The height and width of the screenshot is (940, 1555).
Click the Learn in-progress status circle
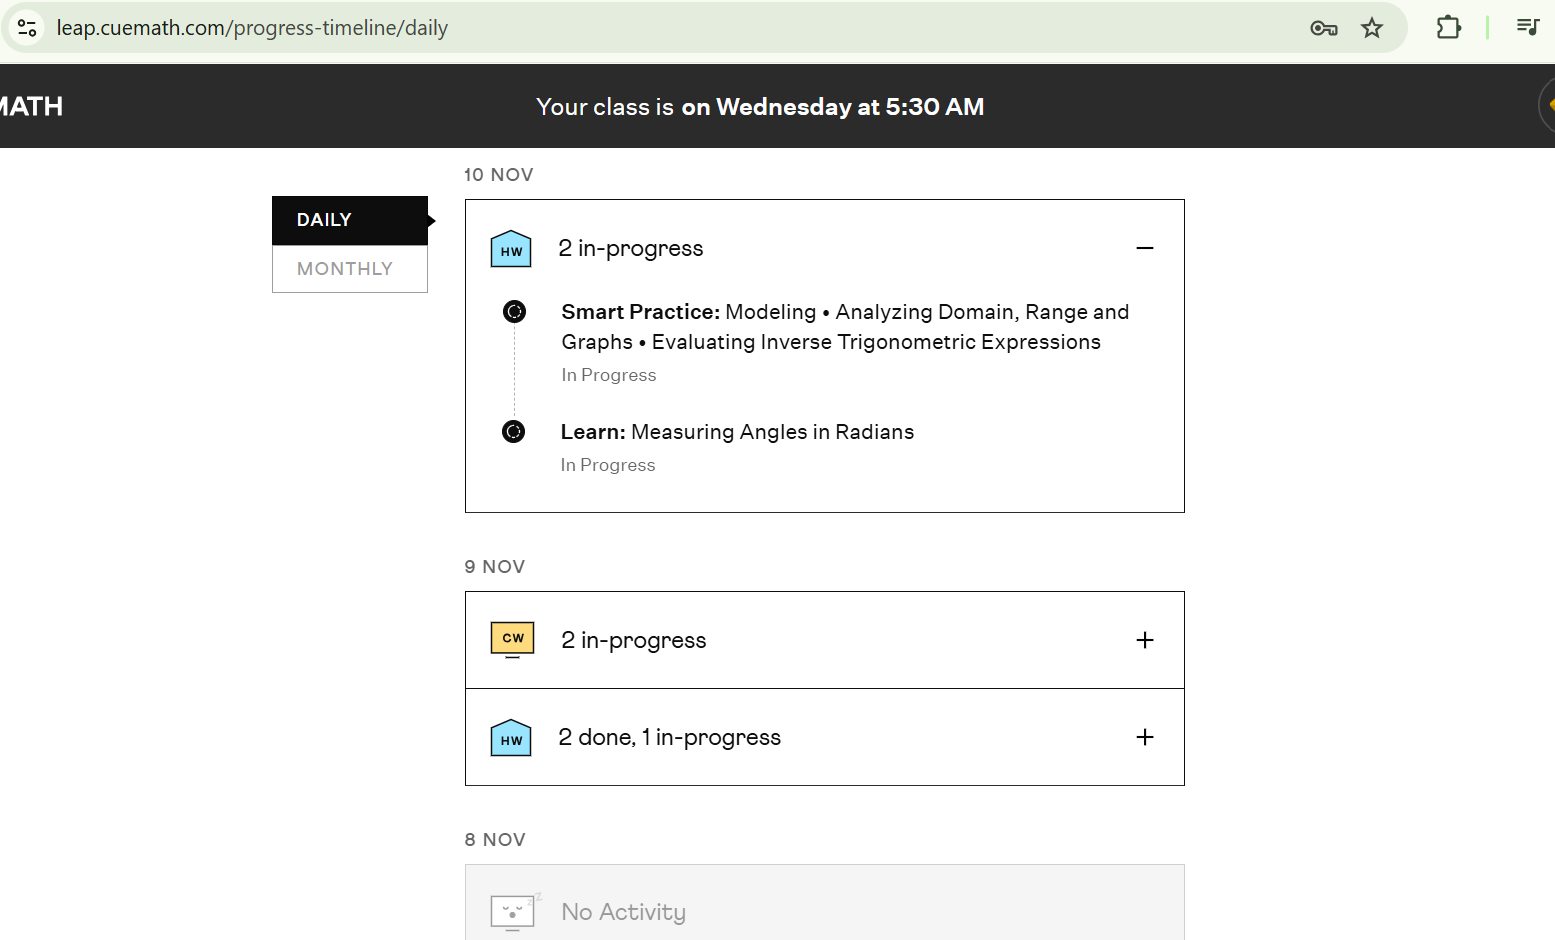[513, 432]
